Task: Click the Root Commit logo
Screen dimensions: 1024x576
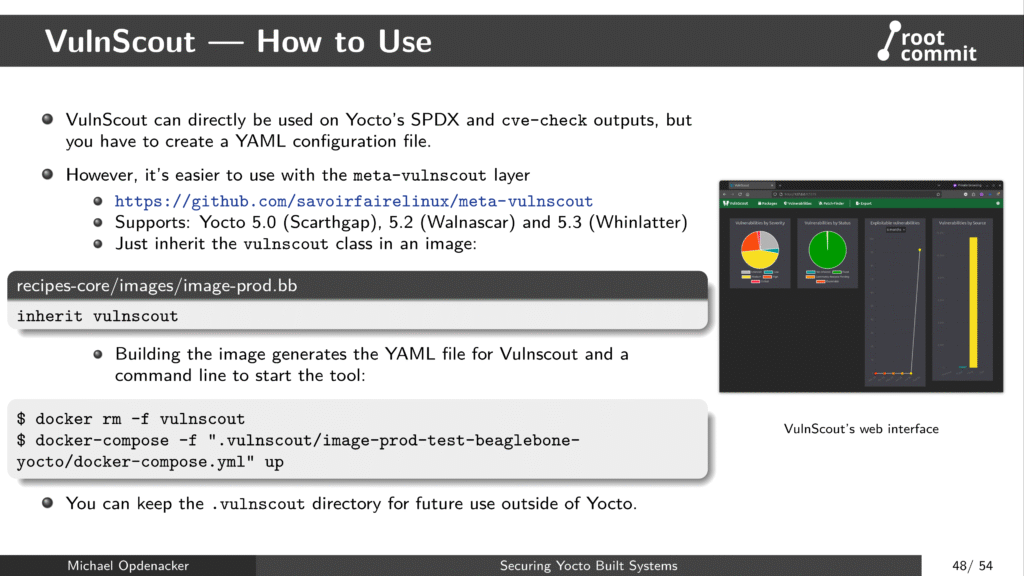Action: point(925,40)
